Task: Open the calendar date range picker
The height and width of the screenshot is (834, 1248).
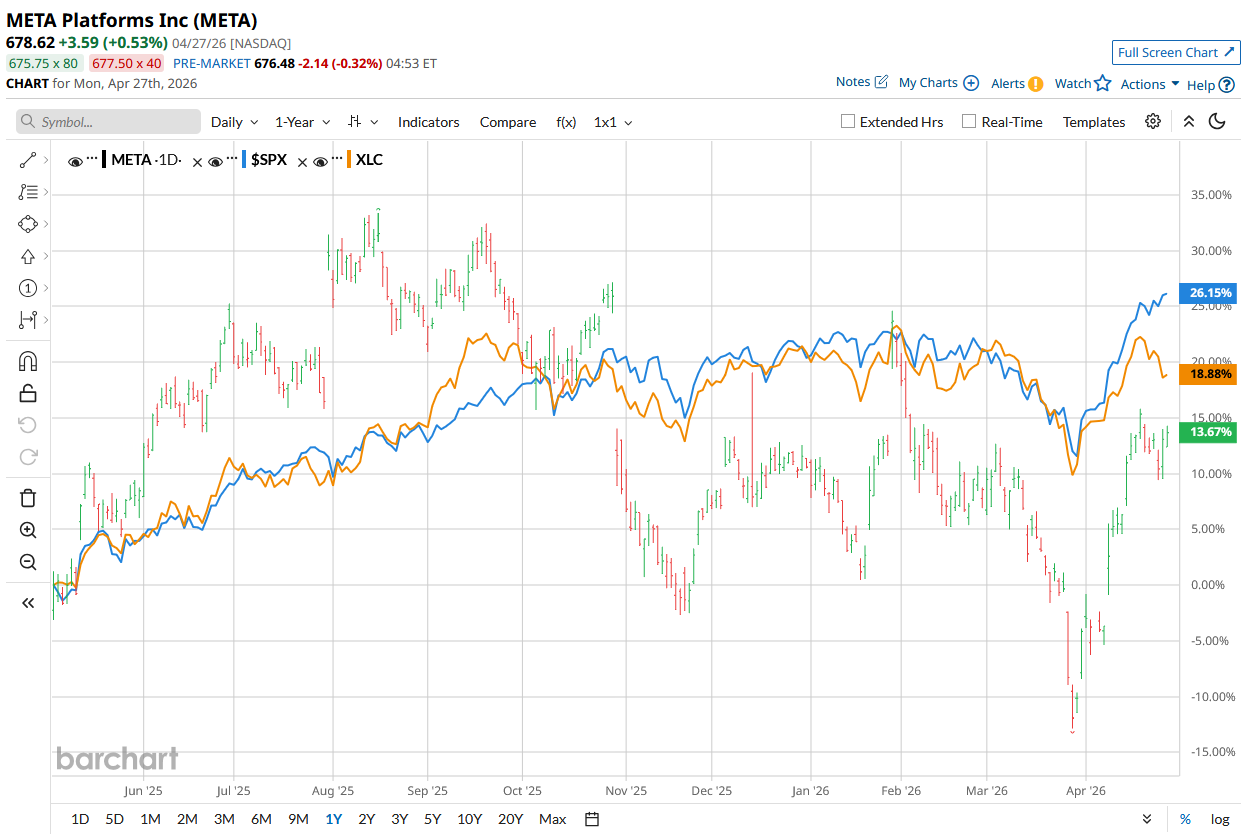Action: pyautogui.click(x=592, y=819)
